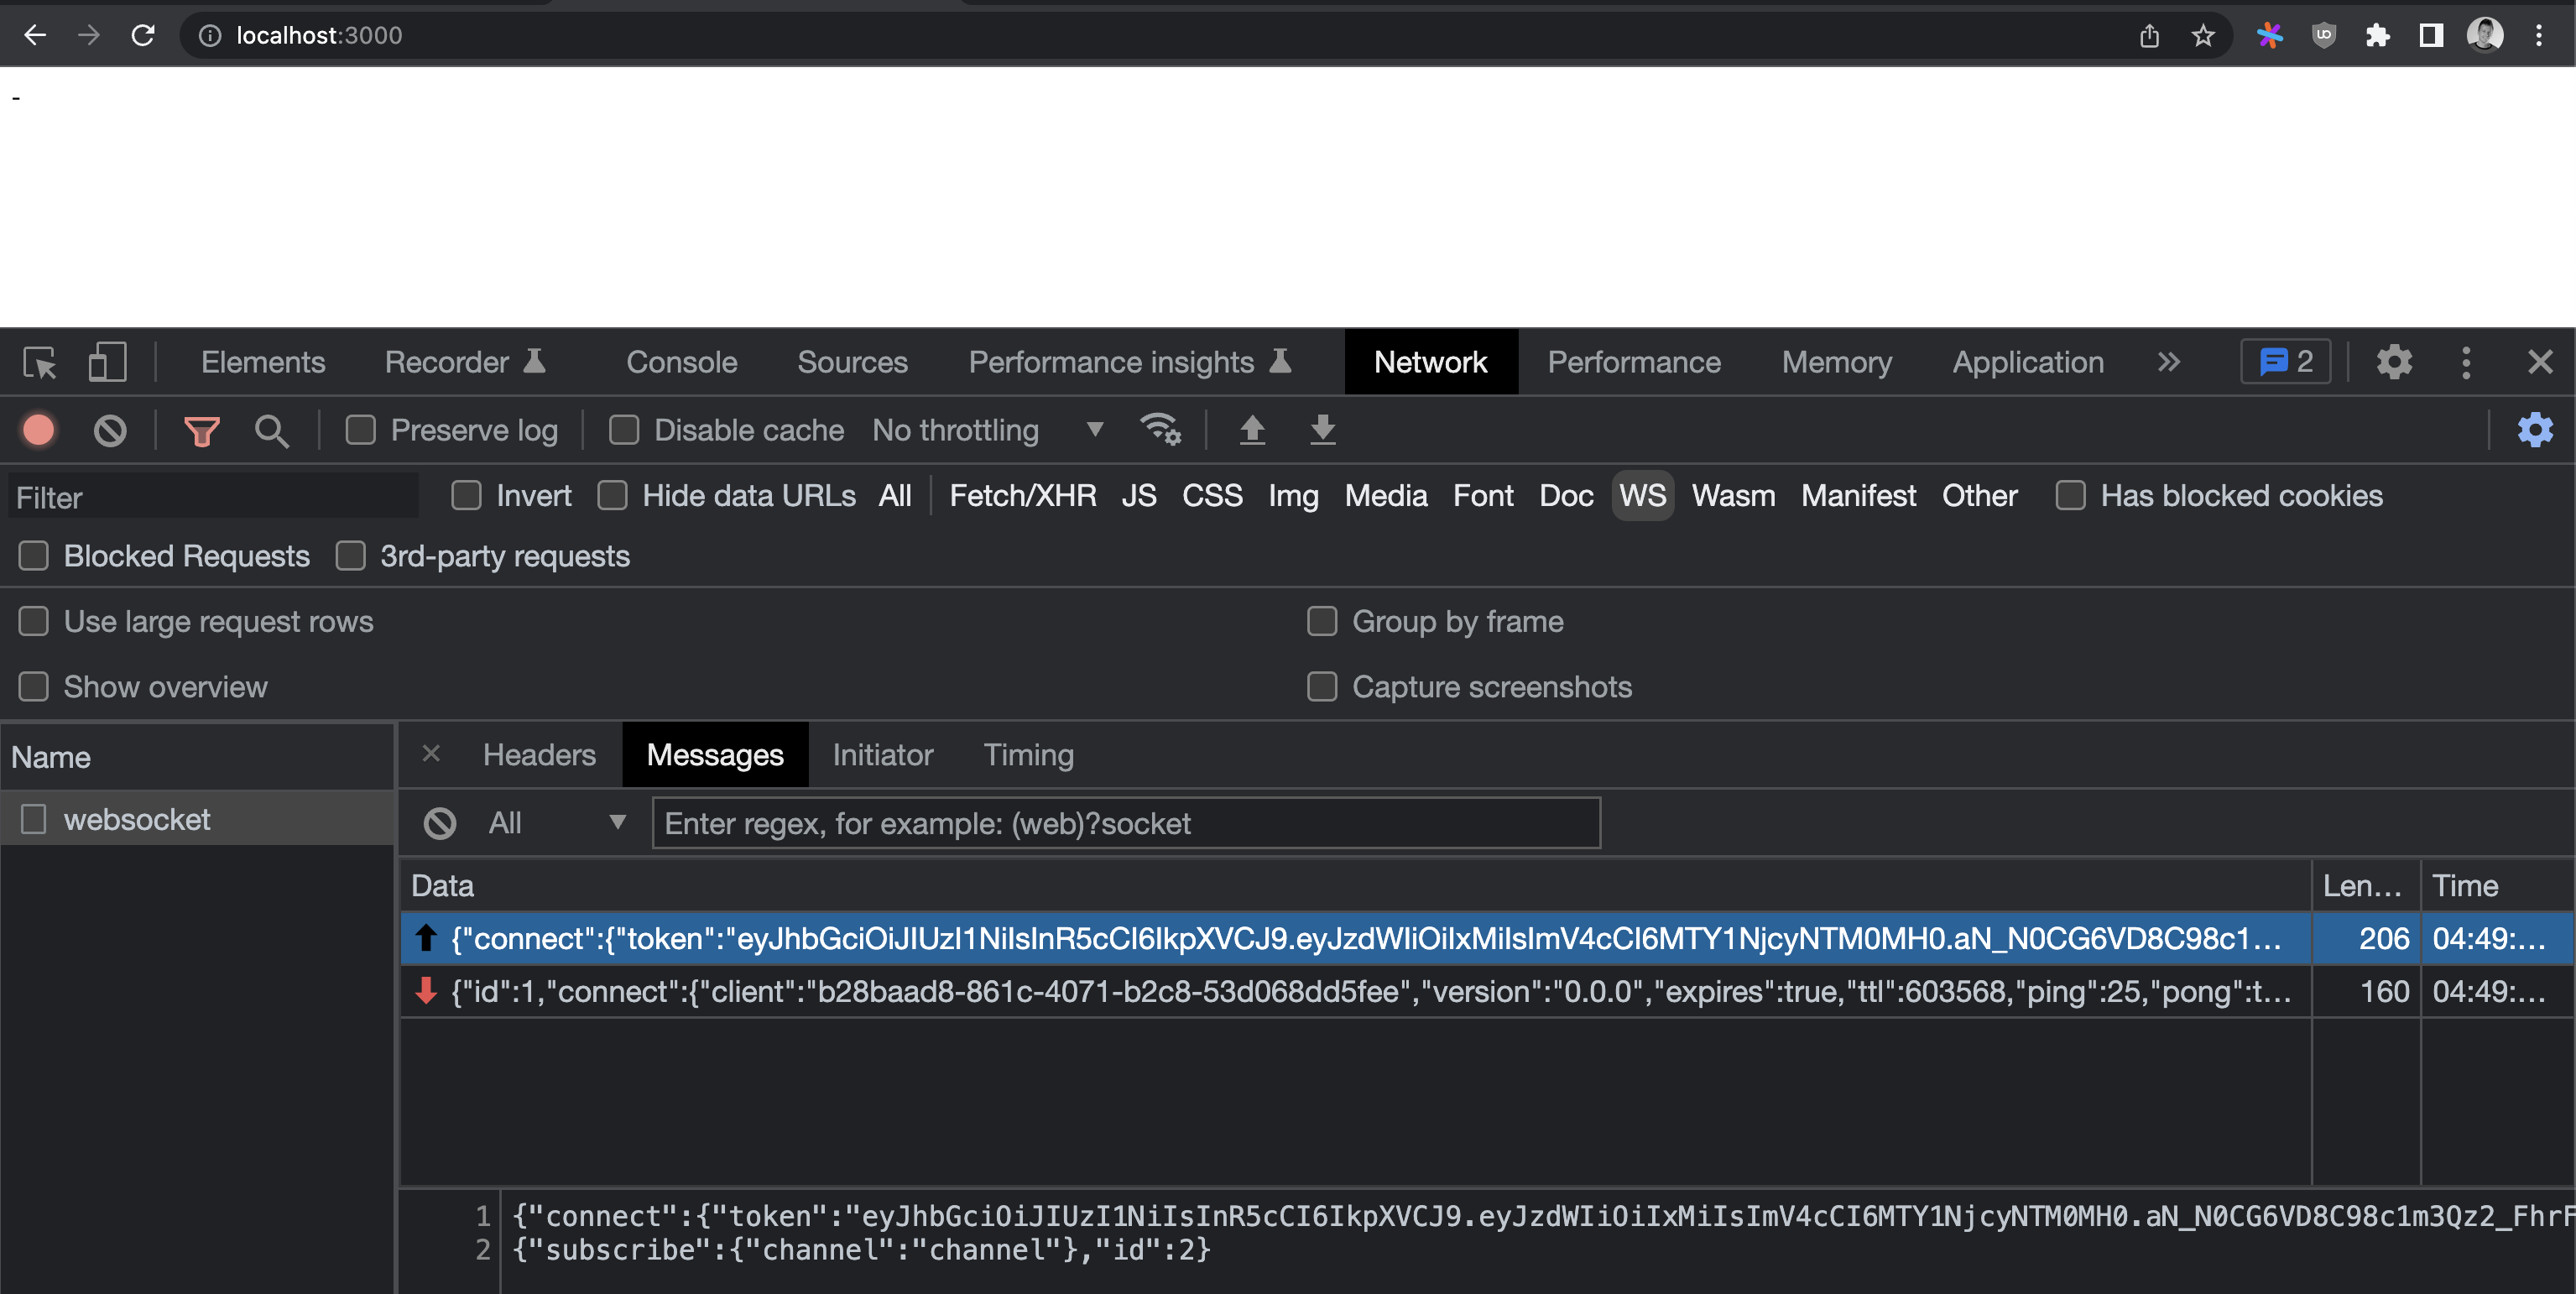This screenshot has height=1294, width=2576.
Task: View site information icon in address bar
Action: (210, 36)
